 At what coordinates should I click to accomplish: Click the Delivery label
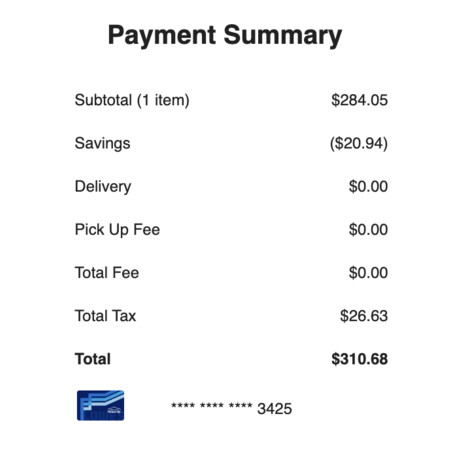point(103,187)
